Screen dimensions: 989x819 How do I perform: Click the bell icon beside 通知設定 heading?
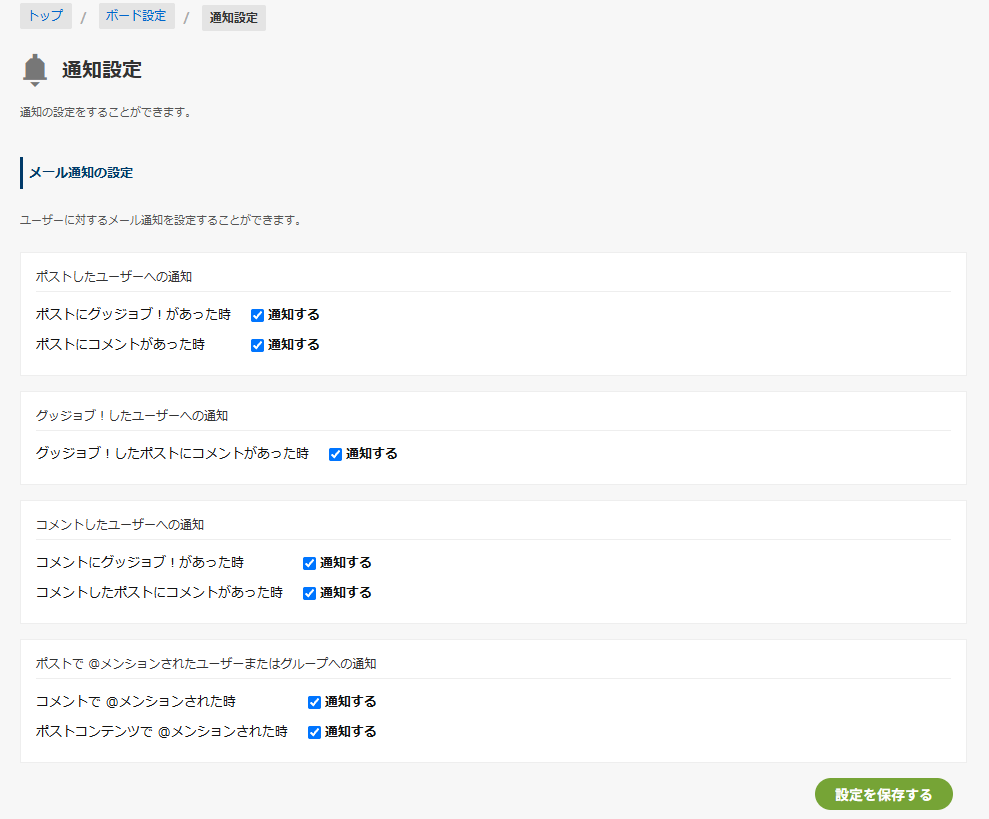[x=35, y=70]
